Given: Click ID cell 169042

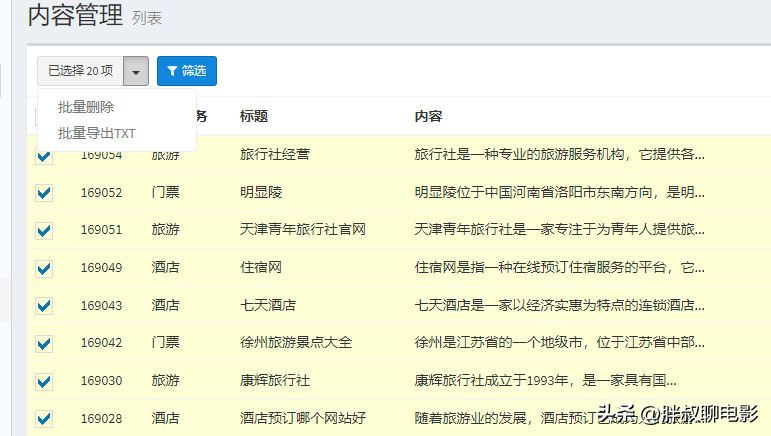Looking at the screenshot, I should click(x=101, y=343).
